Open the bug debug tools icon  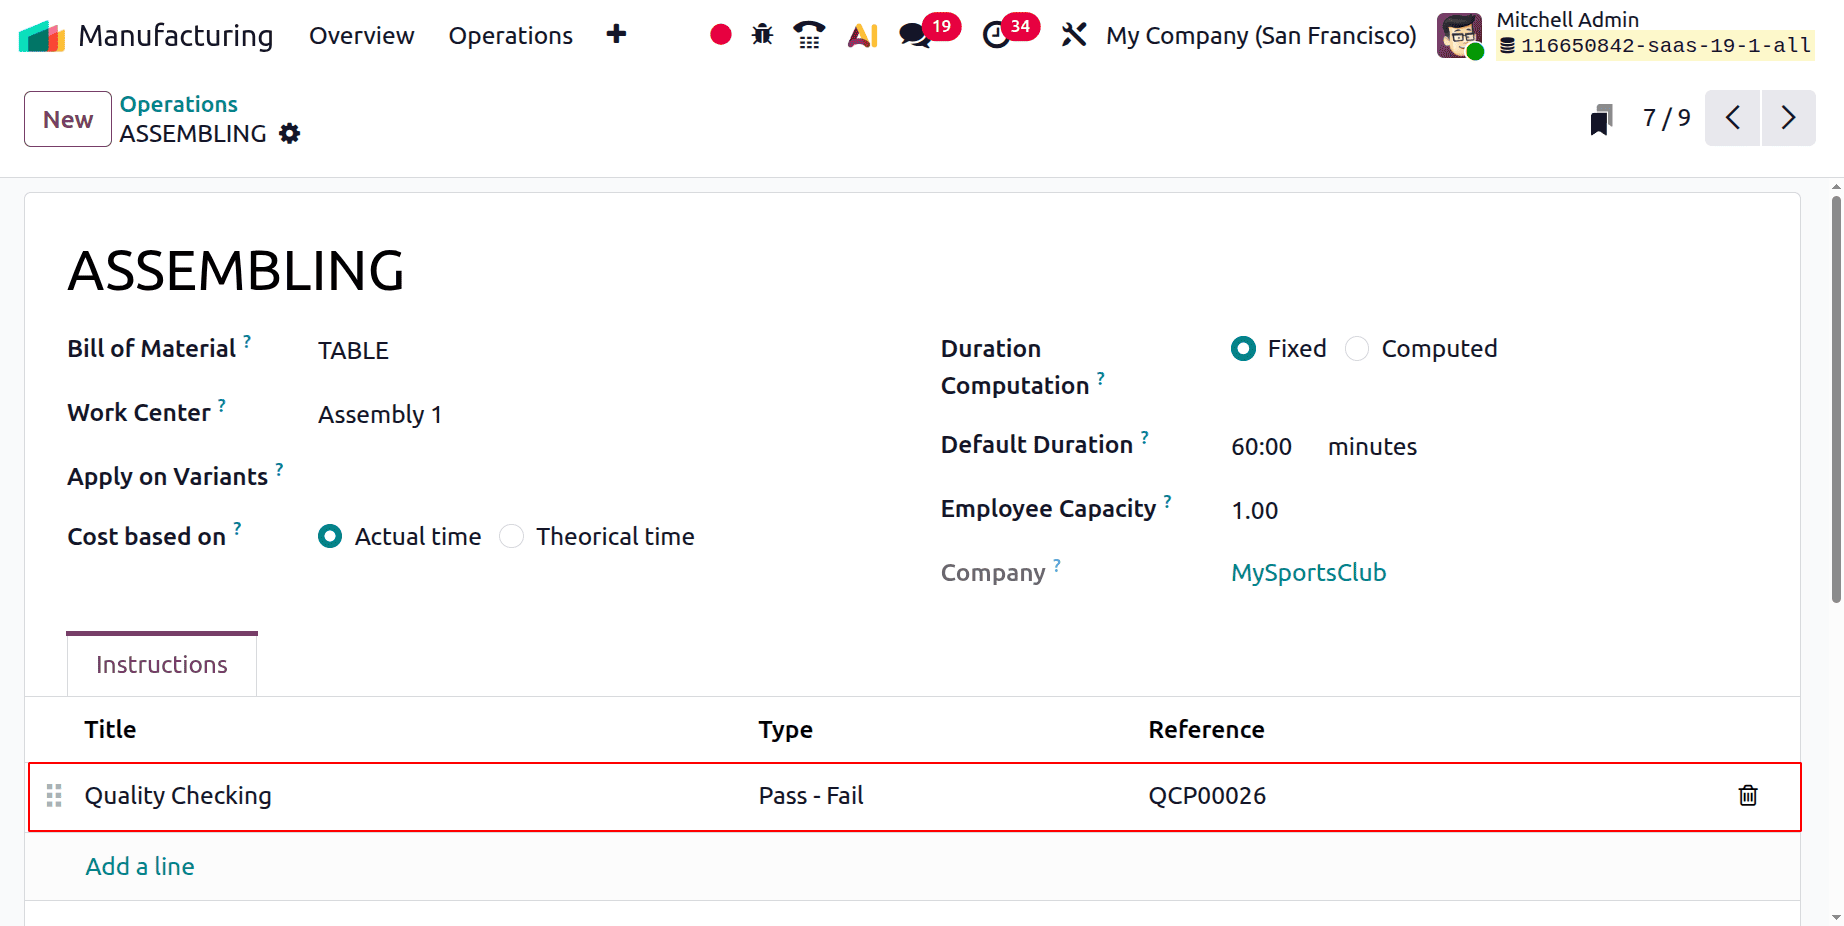point(762,35)
